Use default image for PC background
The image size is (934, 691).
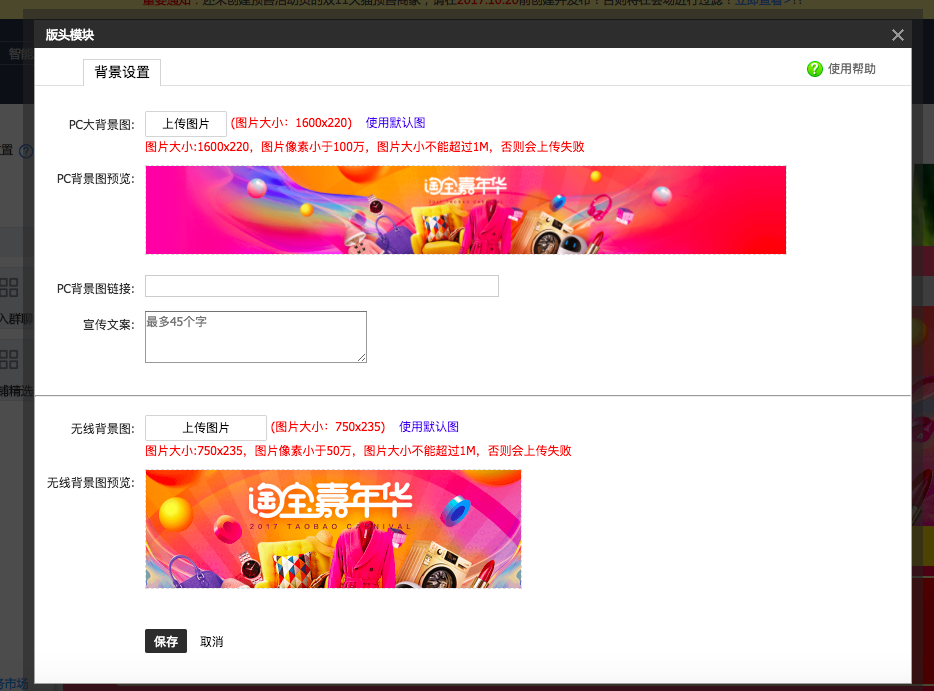(396, 123)
